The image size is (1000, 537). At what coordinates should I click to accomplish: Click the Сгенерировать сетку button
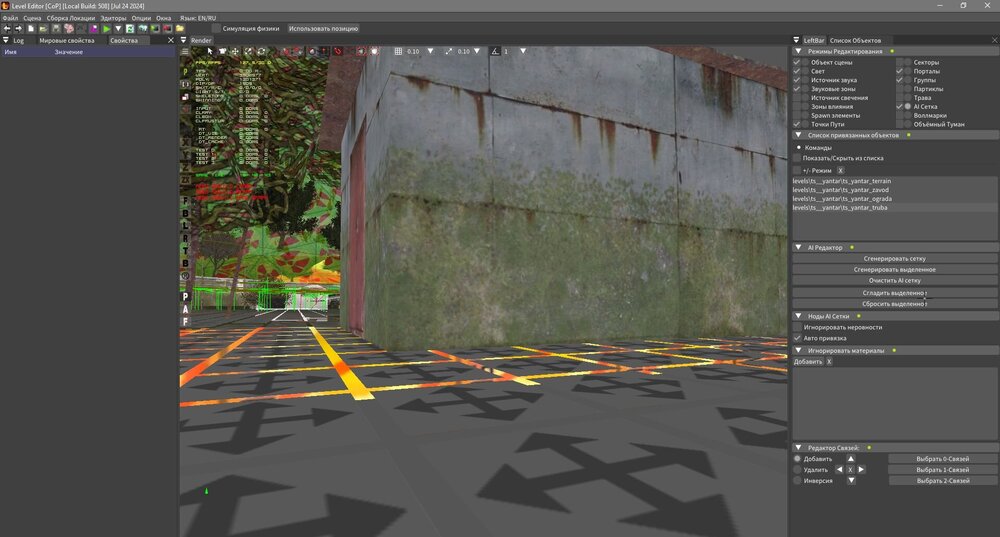(x=895, y=259)
